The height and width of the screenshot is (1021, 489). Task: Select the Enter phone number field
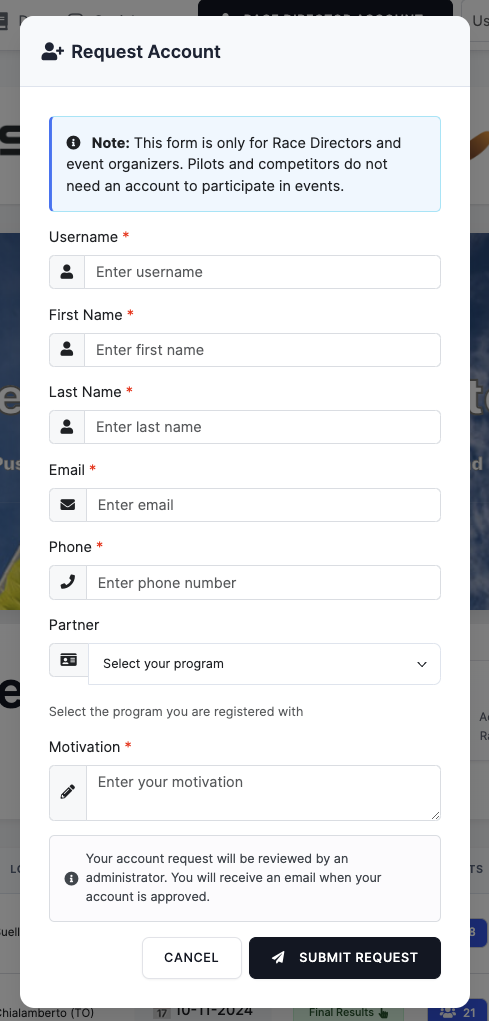[x=264, y=582]
